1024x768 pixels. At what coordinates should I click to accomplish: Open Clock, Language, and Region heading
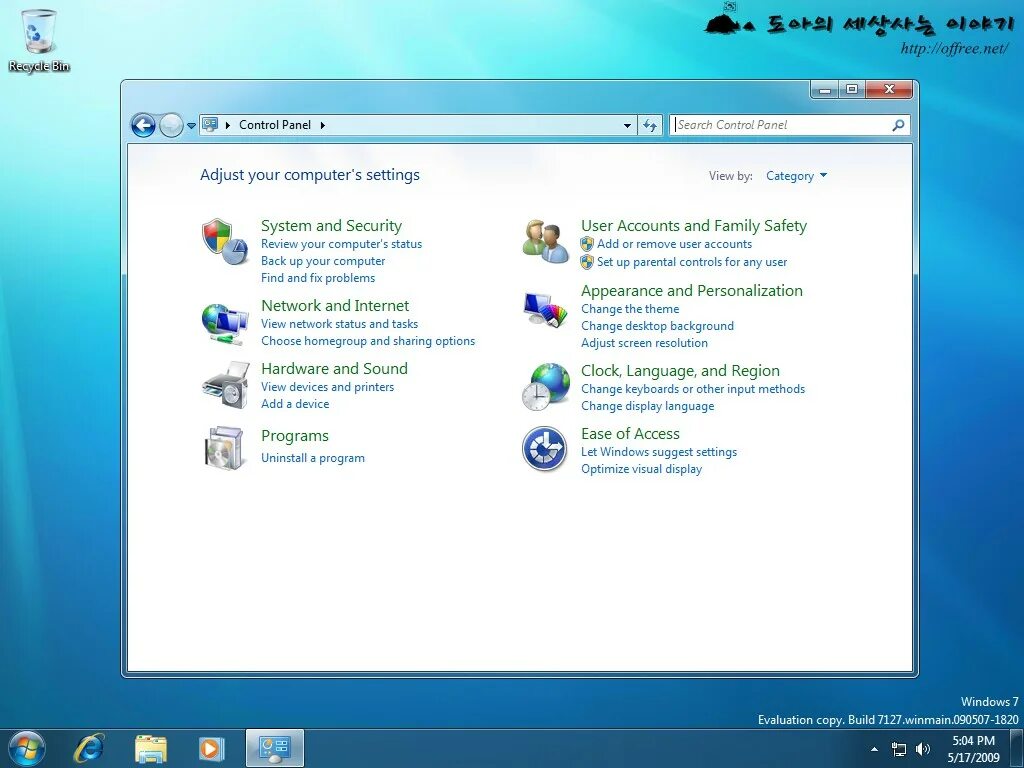(x=680, y=371)
